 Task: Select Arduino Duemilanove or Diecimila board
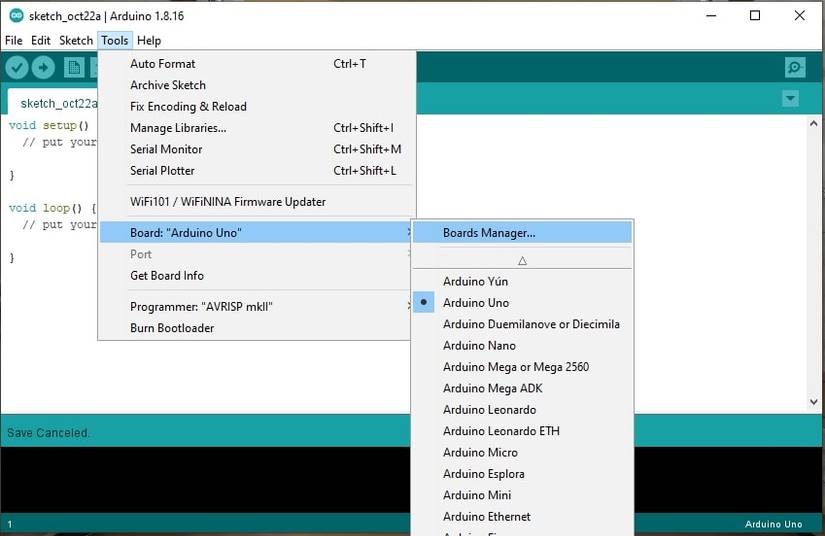pyautogui.click(x=522, y=325)
